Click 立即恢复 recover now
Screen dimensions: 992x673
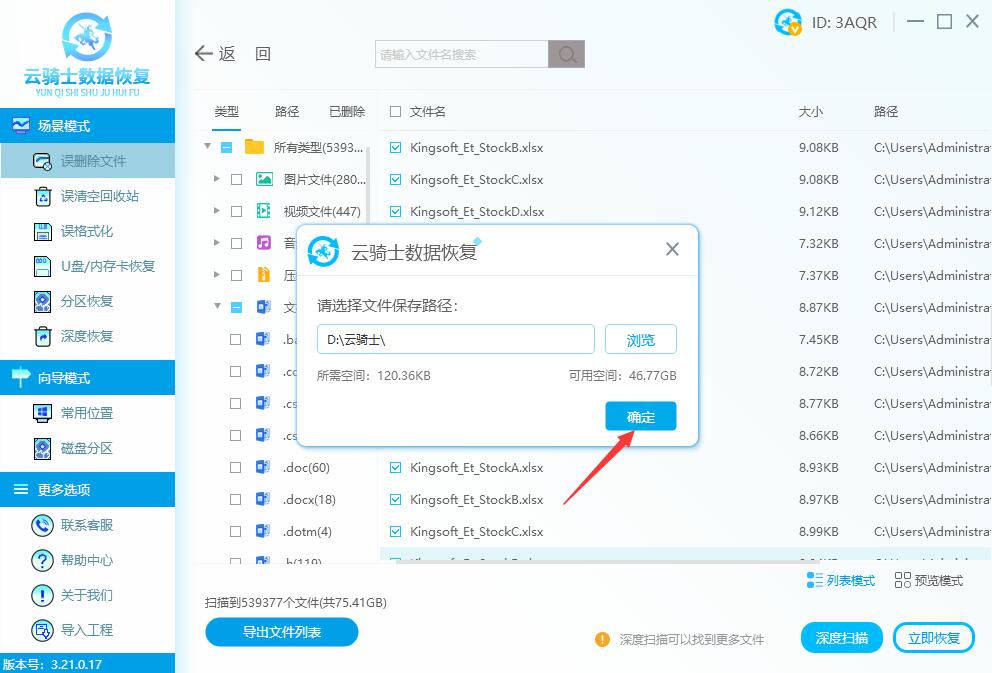934,638
